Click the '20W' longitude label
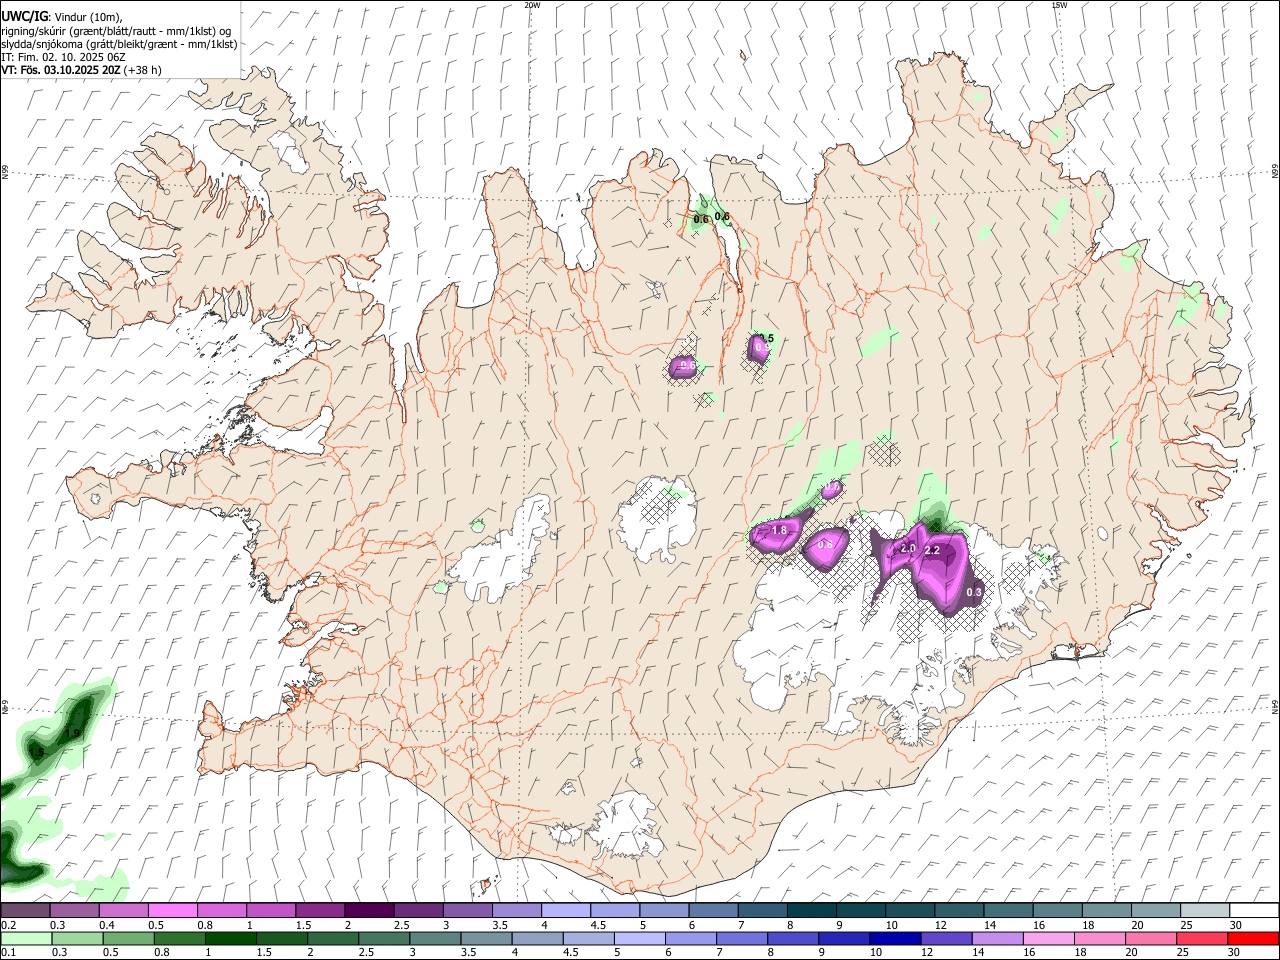This screenshot has width=1280, height=960. coord(532,5)
